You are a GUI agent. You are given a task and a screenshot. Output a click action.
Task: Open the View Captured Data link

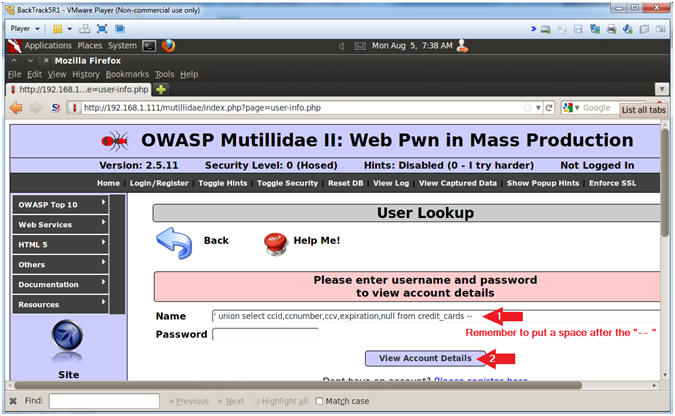click(x=458, y=183)
